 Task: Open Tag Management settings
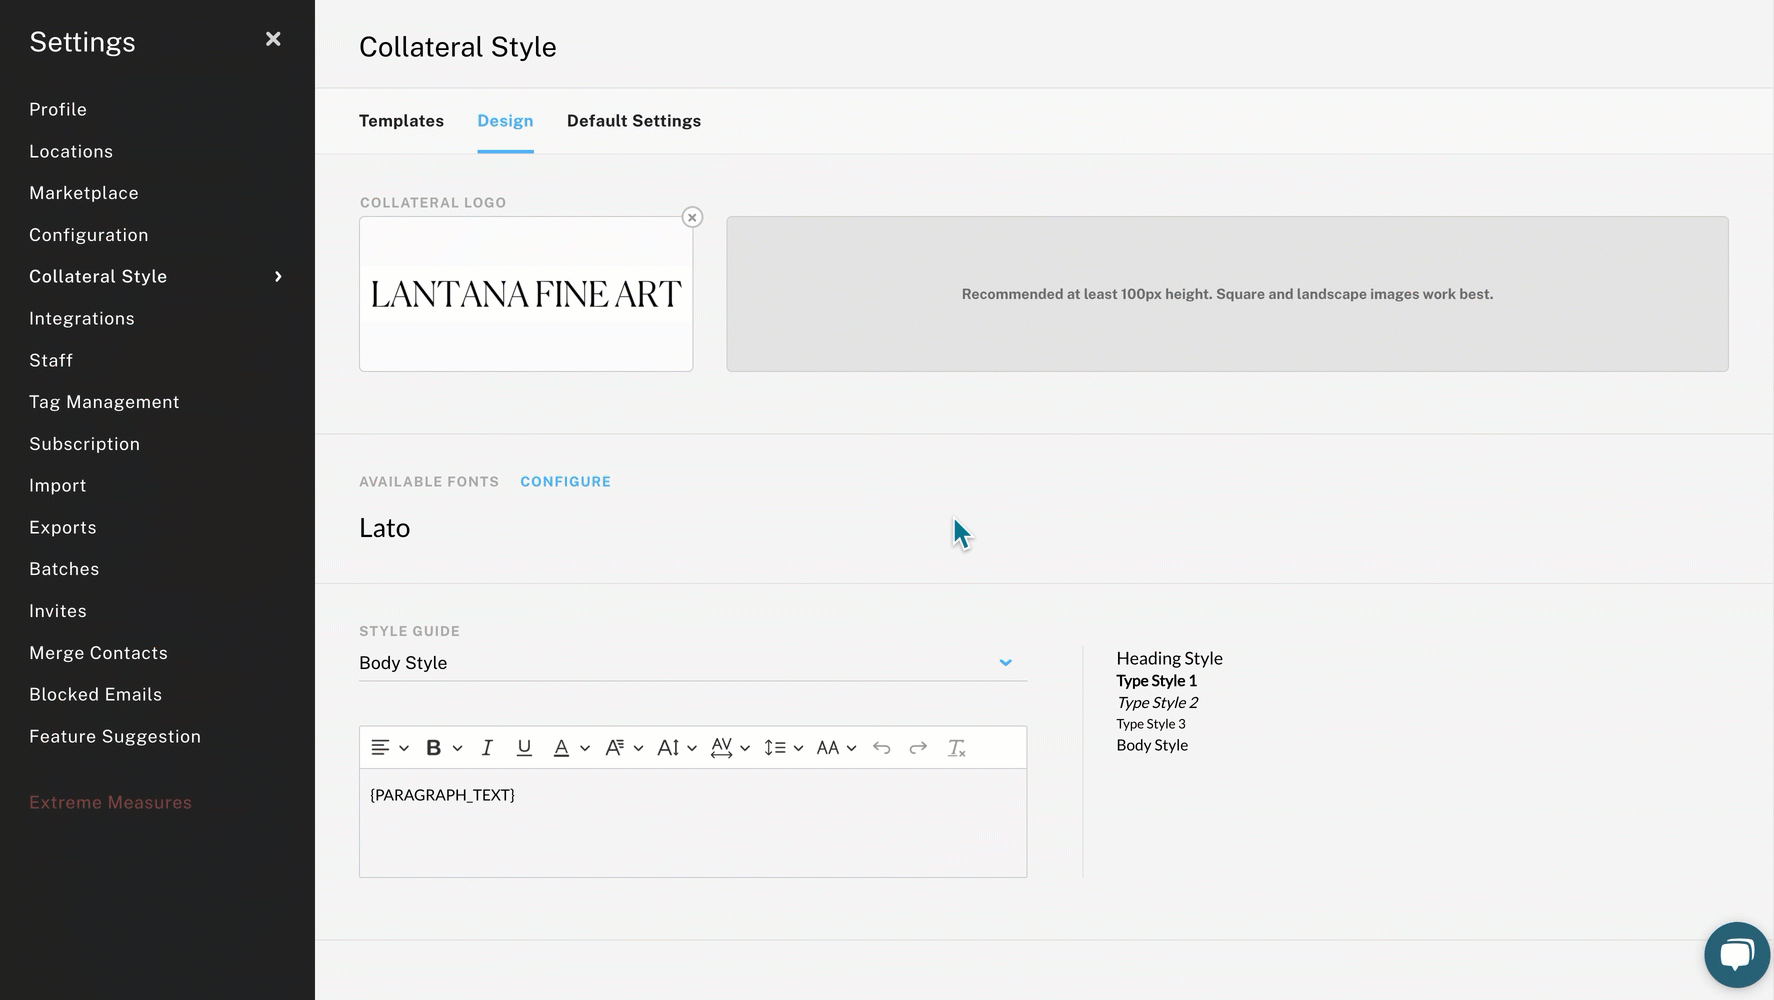click(104, 402)
